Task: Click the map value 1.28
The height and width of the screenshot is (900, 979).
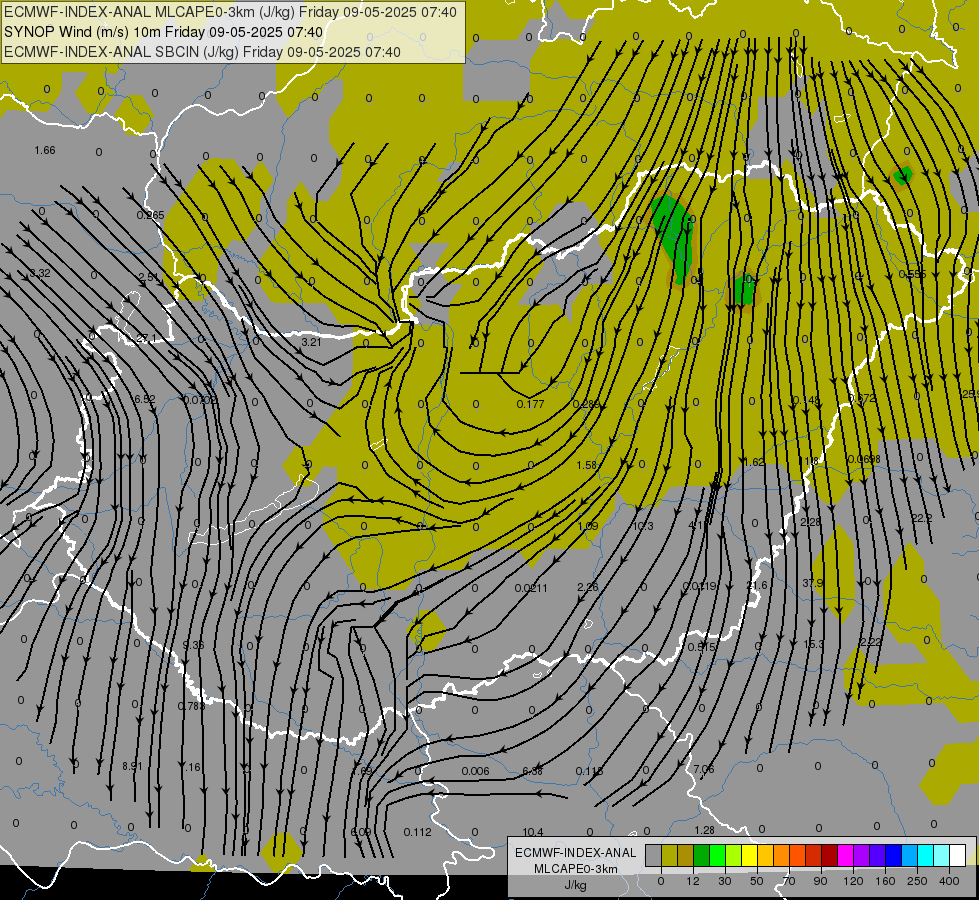Action: click(x=704, y=830)
